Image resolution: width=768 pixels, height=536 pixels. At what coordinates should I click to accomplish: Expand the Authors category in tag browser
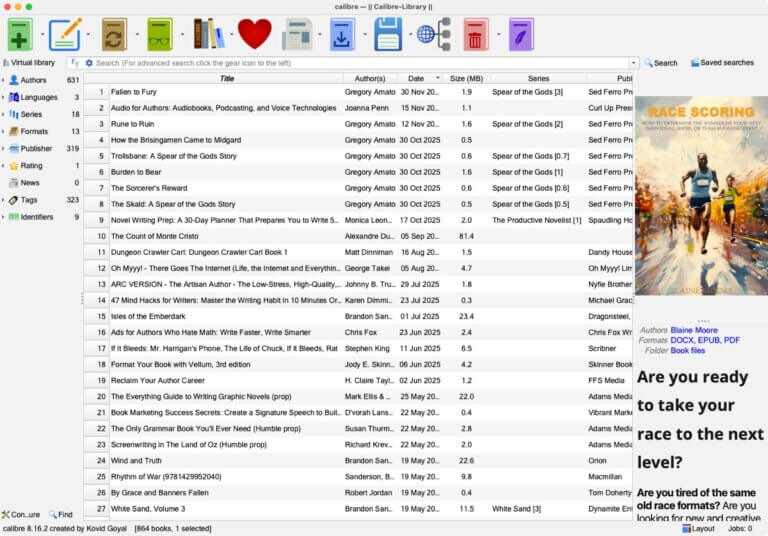tap(4, 80)
